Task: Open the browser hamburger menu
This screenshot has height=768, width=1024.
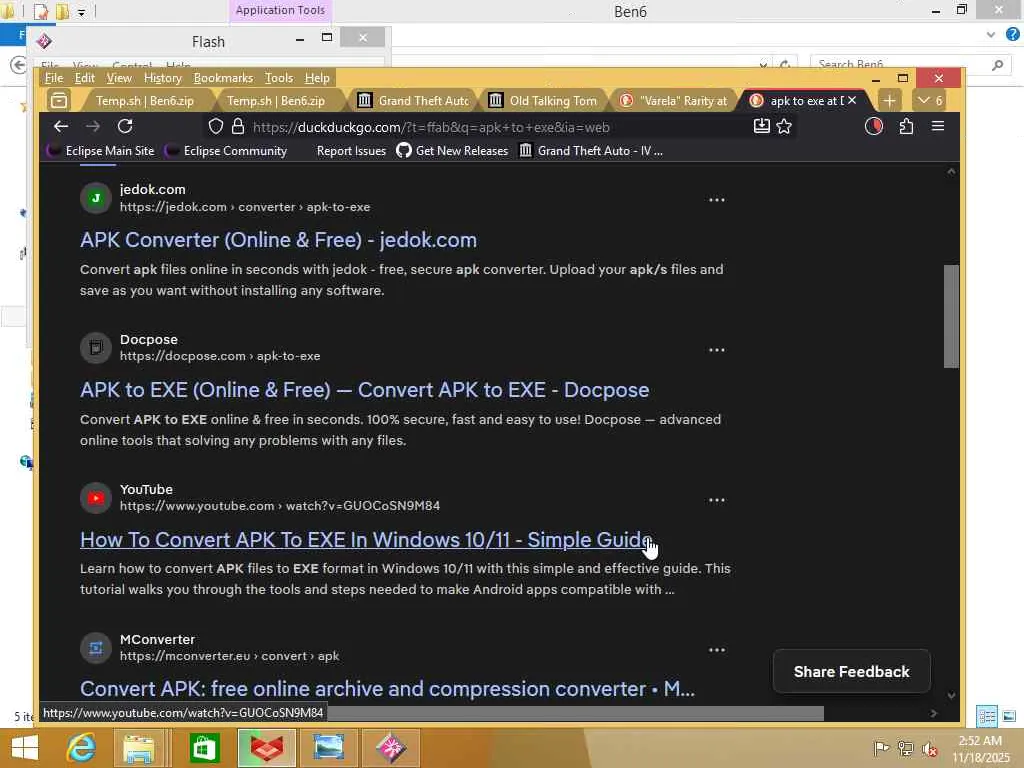Action: coord(938,126)
